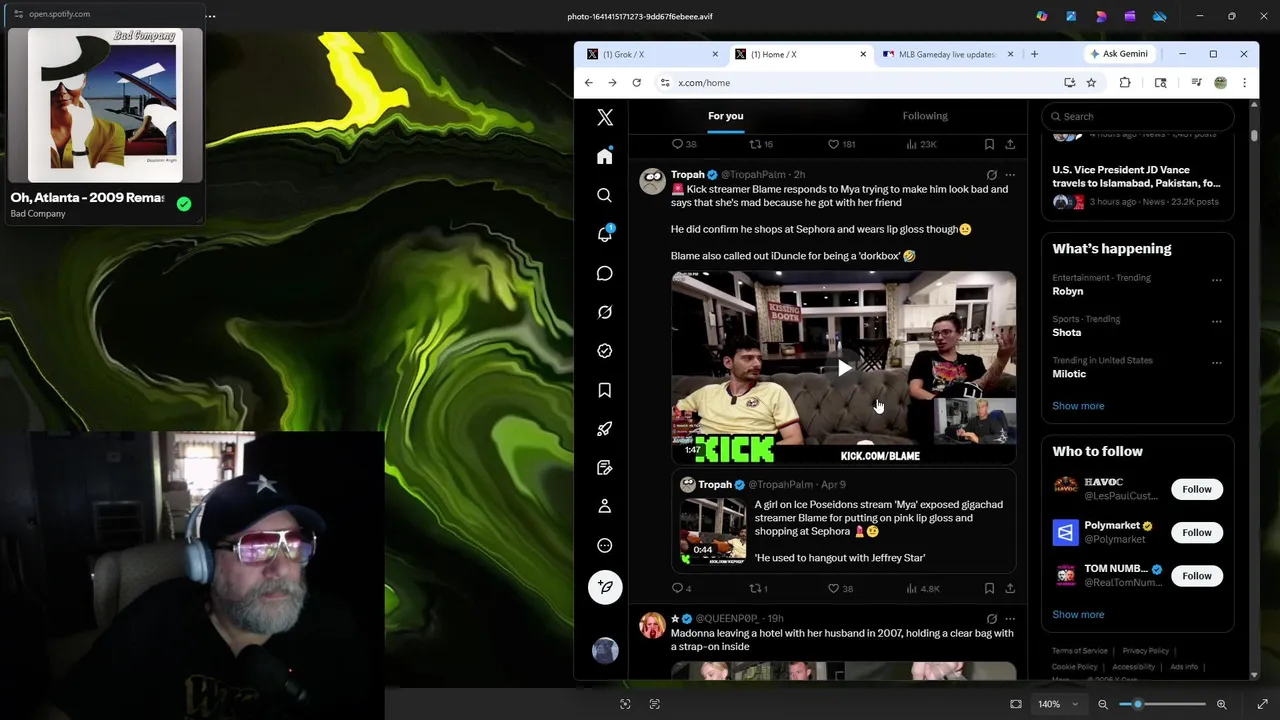
Task: Open the Chrome profile avatar
Action: tap(1220, 83)
